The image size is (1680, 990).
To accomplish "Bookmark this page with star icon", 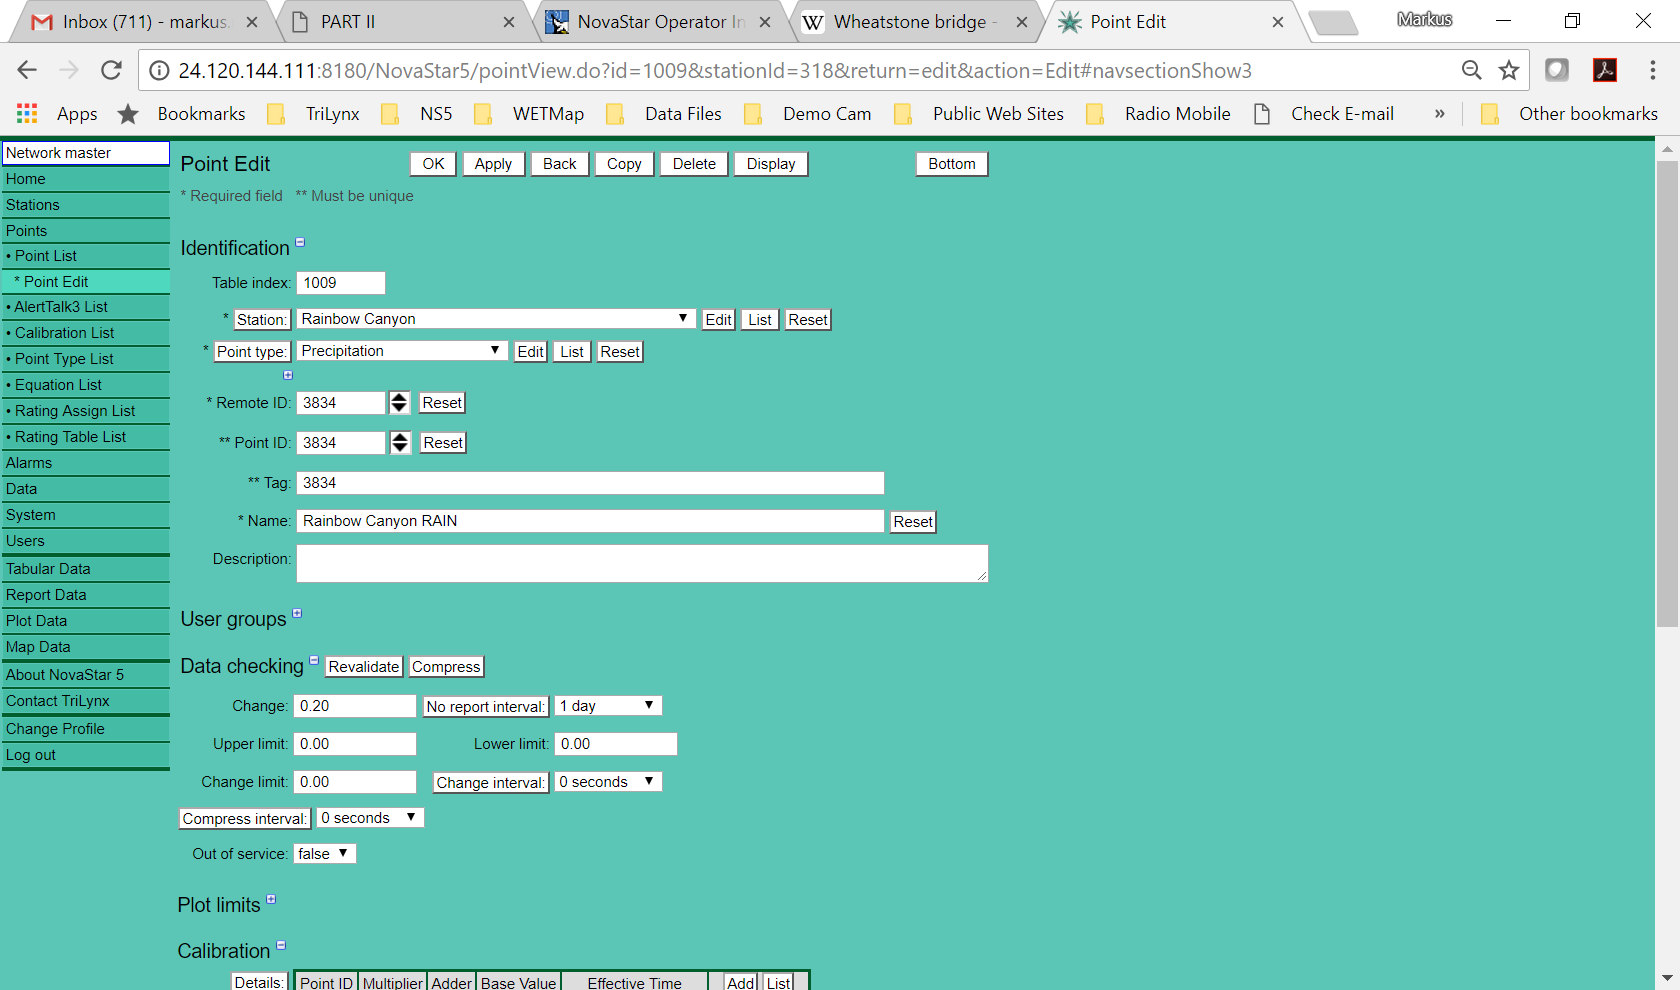I will 1509,70.
